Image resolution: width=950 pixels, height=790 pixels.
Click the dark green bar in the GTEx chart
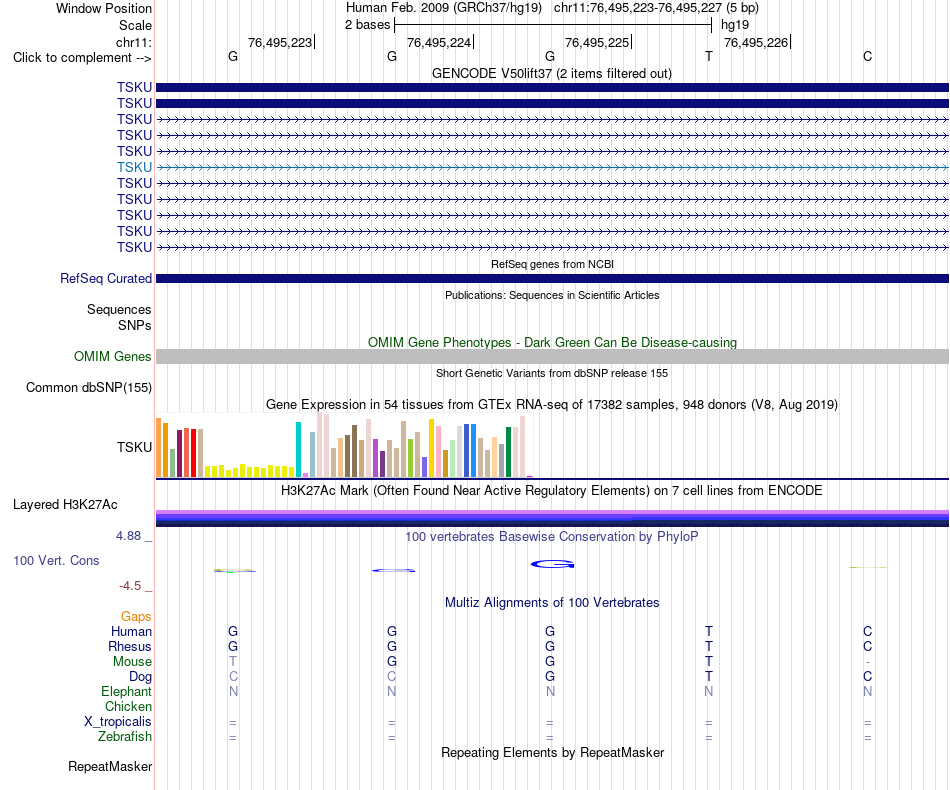click(508, 452)
